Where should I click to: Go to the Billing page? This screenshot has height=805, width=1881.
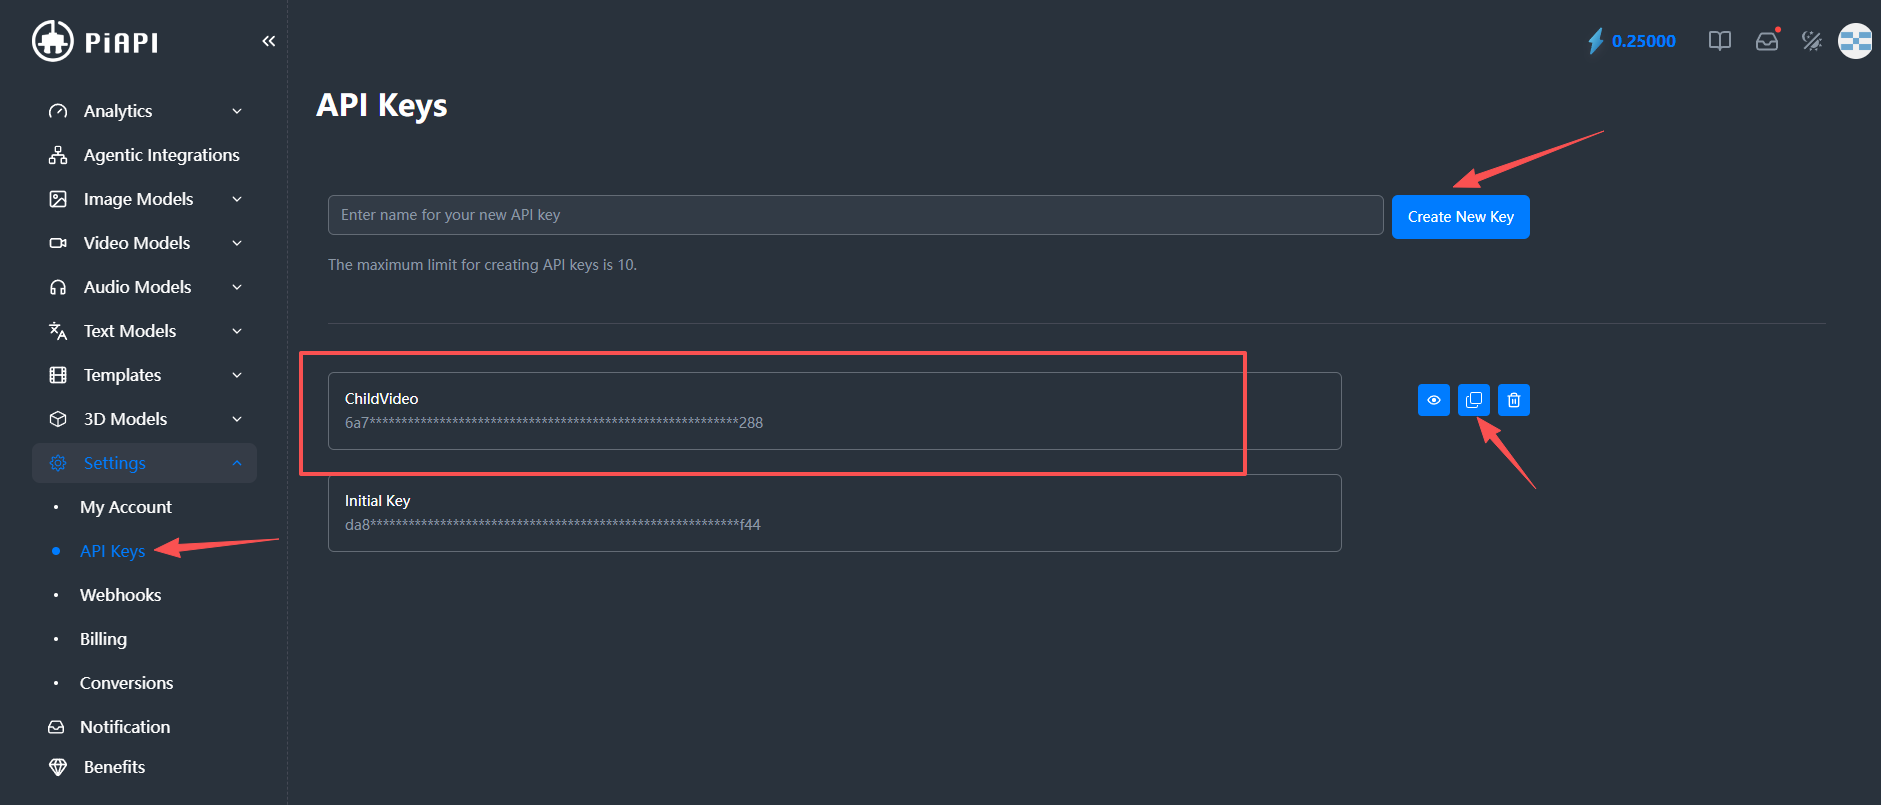103,639
